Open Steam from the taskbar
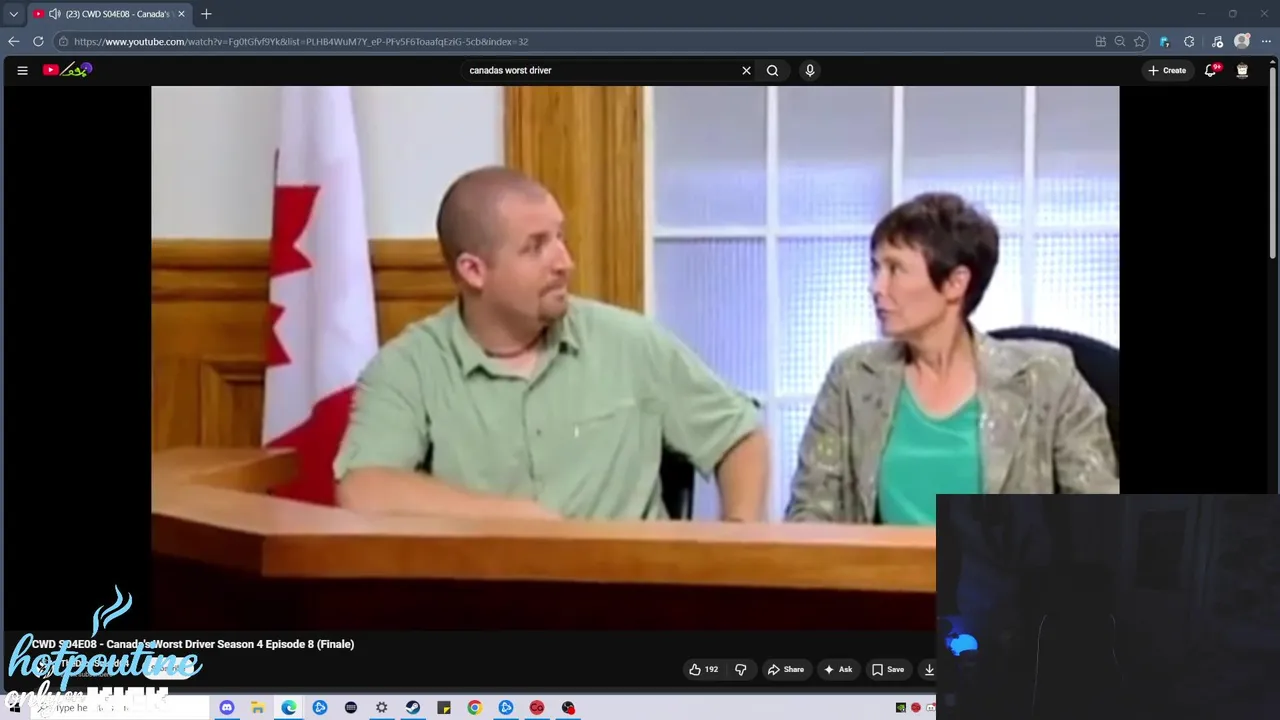The width and height of the screenshot is (1280, 720). click(413, 708)
